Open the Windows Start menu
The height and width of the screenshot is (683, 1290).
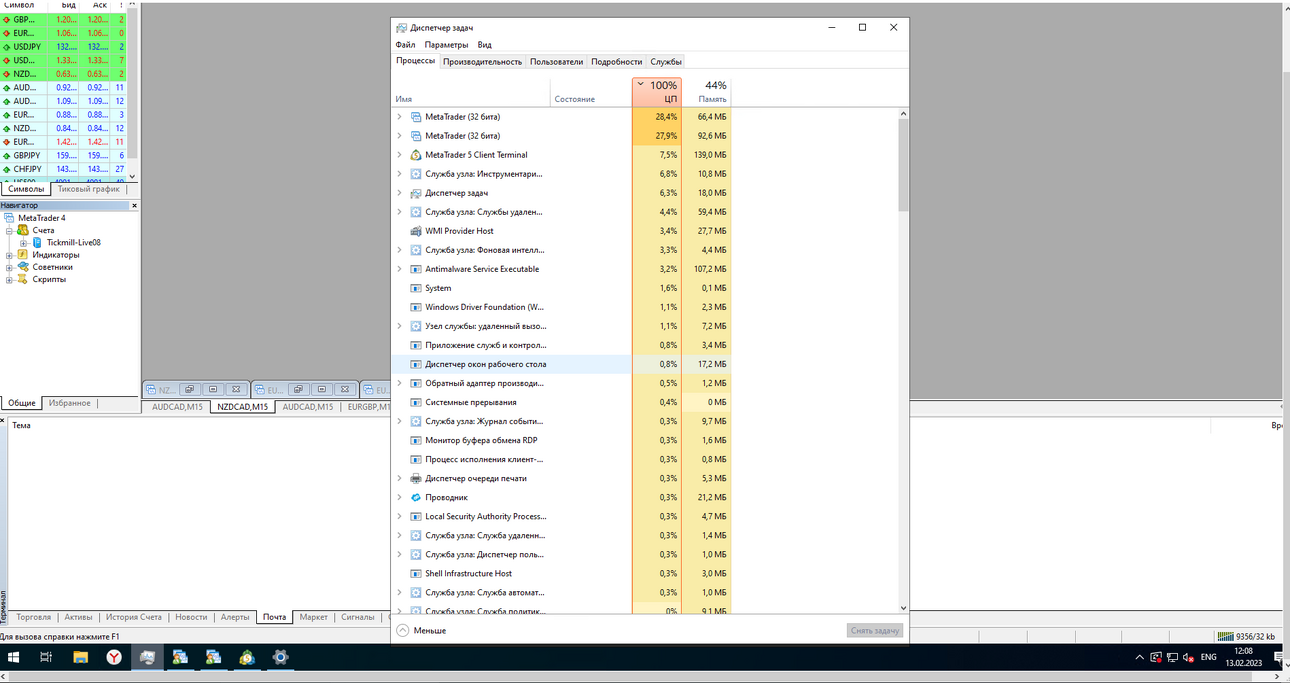pos(14,657)
